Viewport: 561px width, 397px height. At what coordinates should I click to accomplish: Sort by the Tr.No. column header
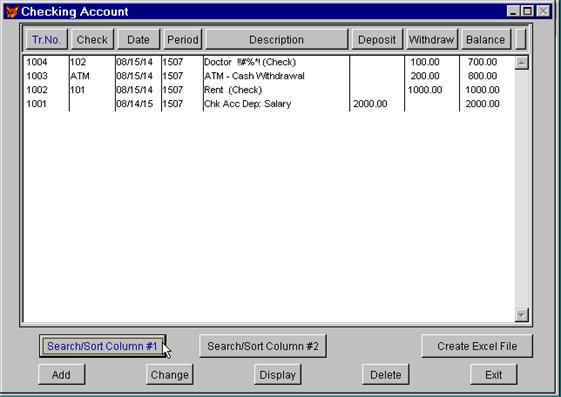47,39
